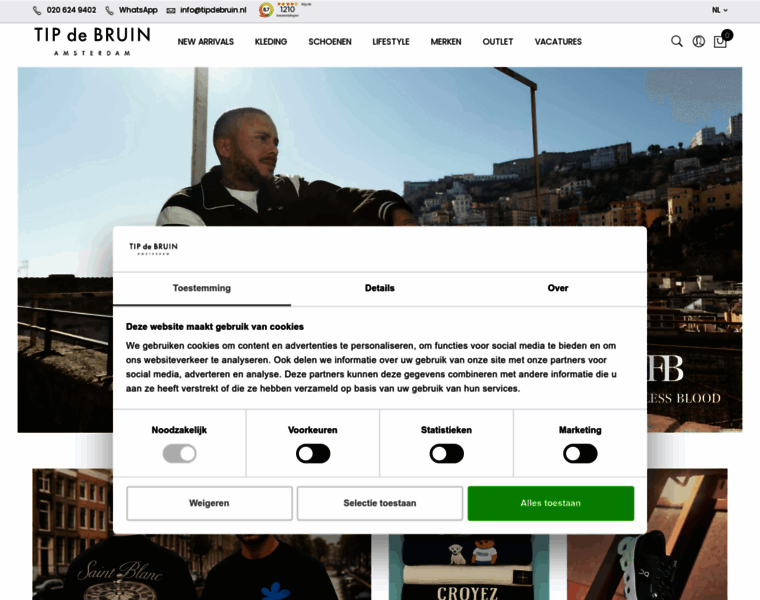The height and width of the screenshot is (600, 760).
Task: Click the 020 624 9402 phone number link
Action: pyautogui.click(x=71, y=10)
